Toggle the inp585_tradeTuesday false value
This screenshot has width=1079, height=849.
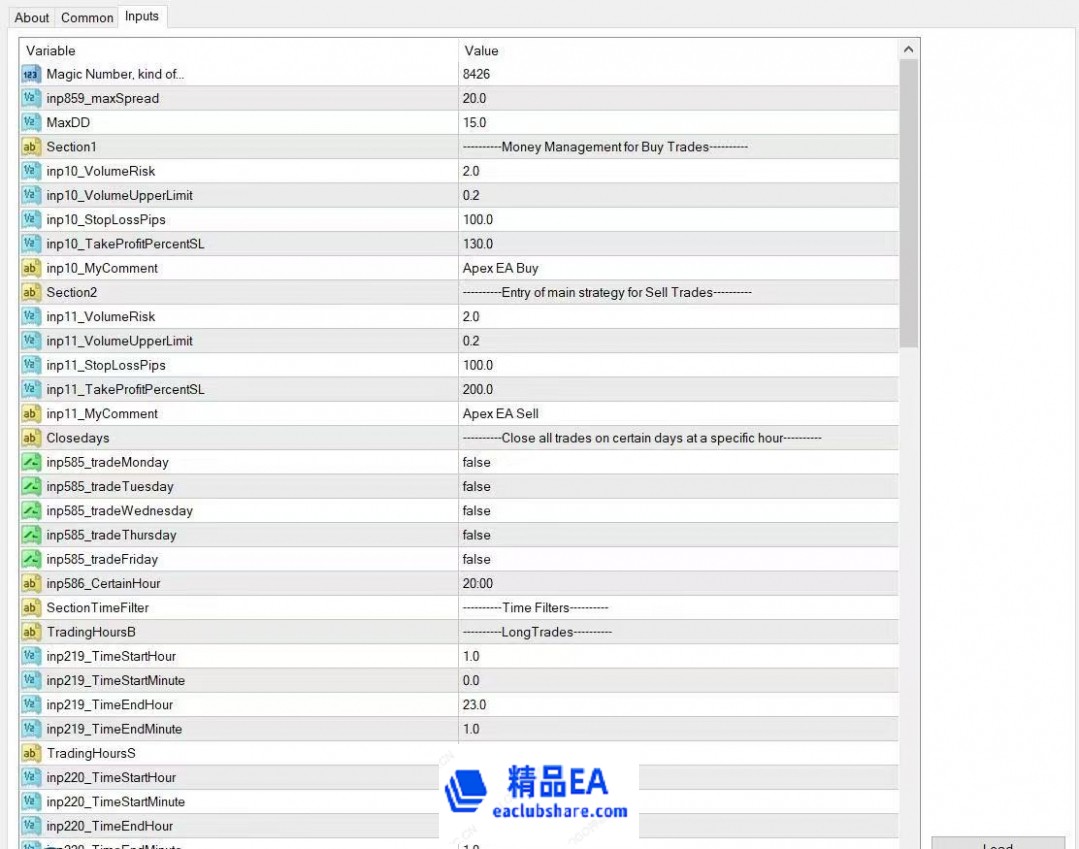click(477, 487)
